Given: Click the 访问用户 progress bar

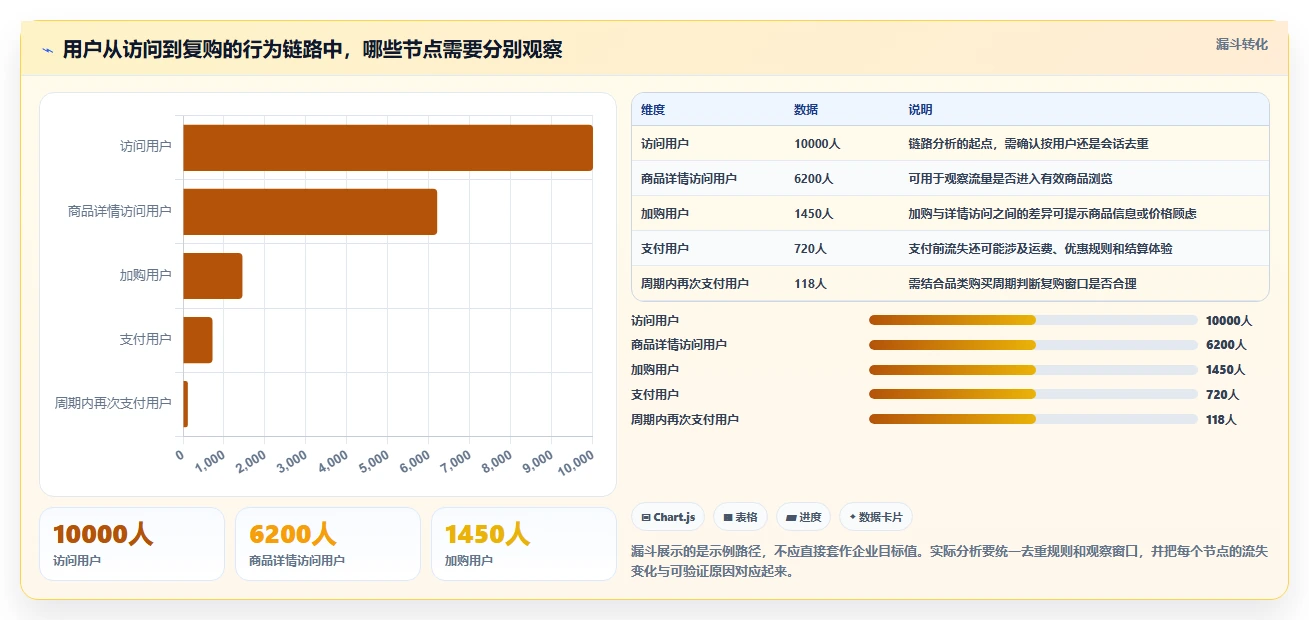Looking at the screenshot, I should (x=1033, y=320).
